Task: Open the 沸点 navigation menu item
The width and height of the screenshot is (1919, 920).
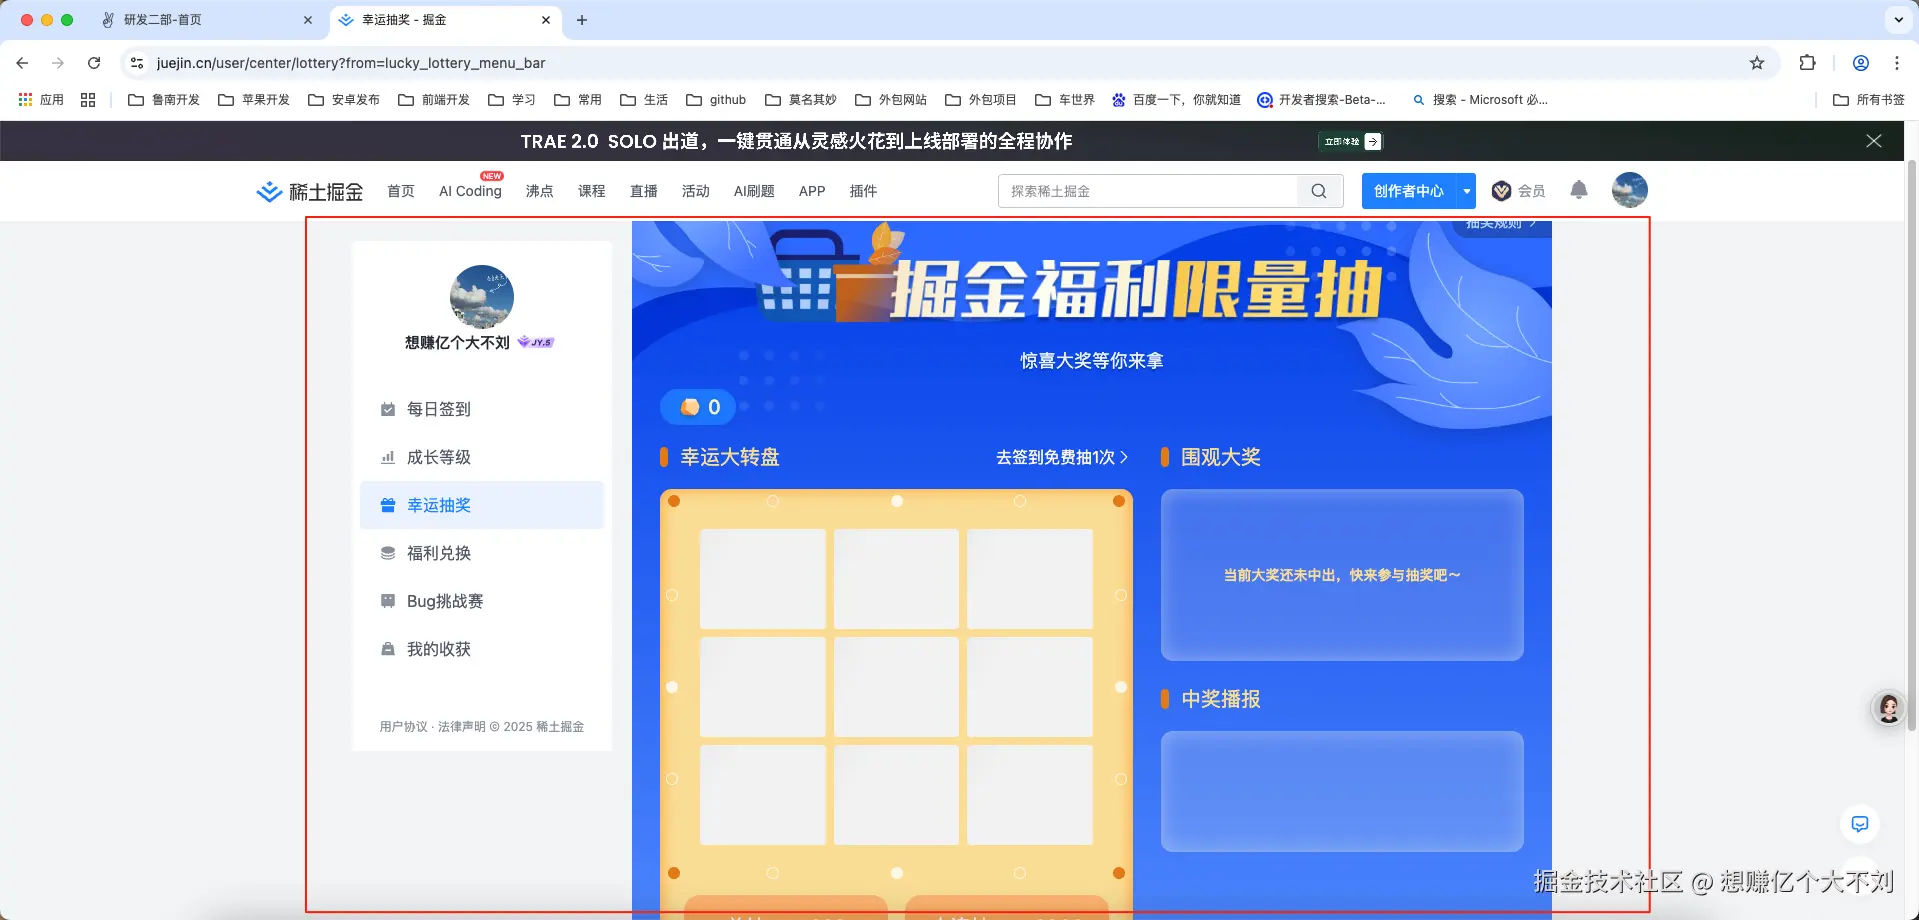Action: (539, 191)
